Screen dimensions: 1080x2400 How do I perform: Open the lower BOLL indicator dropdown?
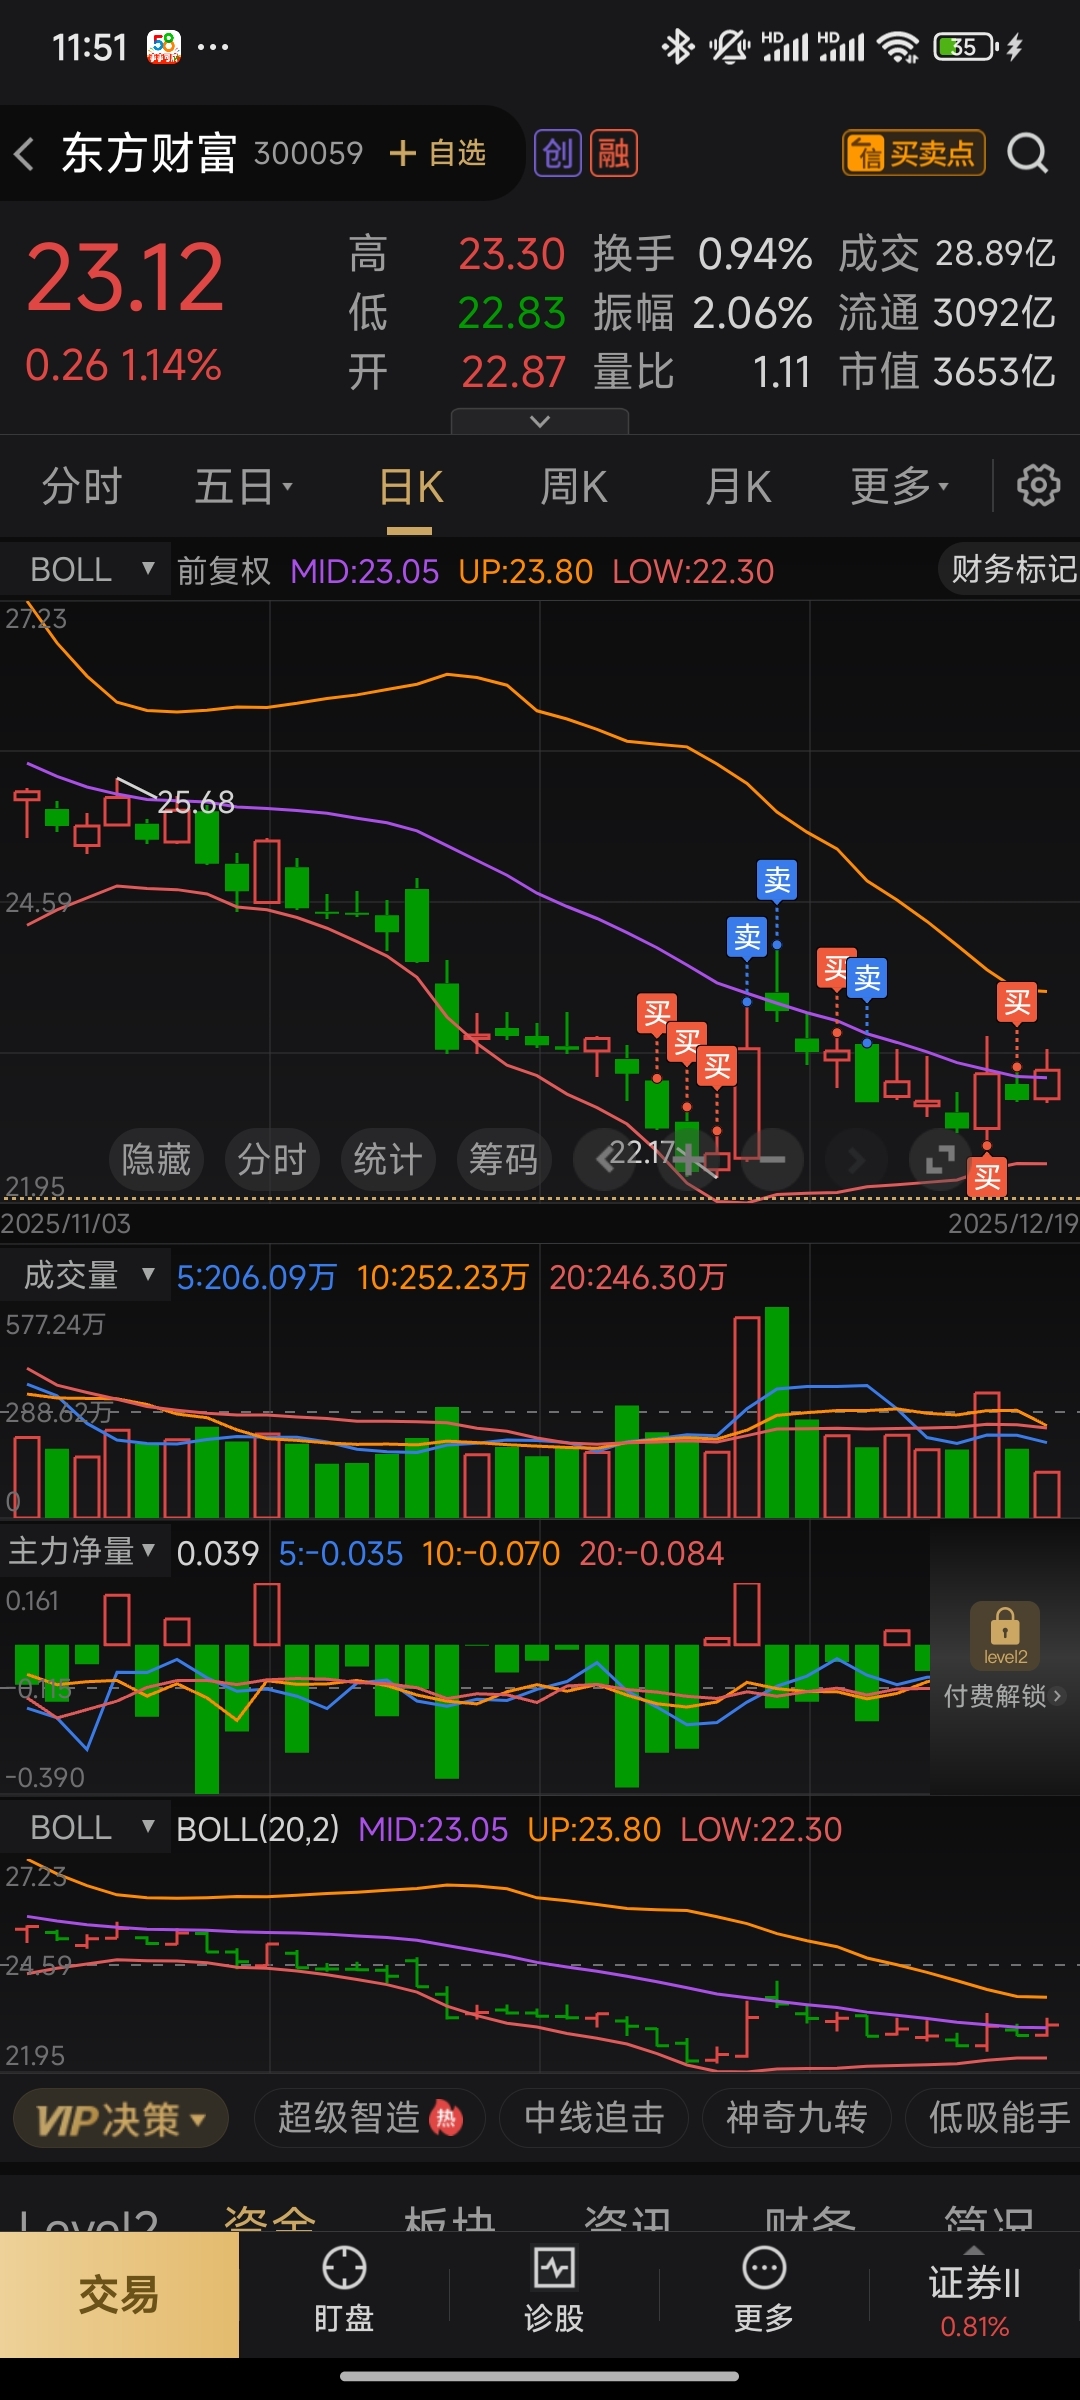[86, 1827]
